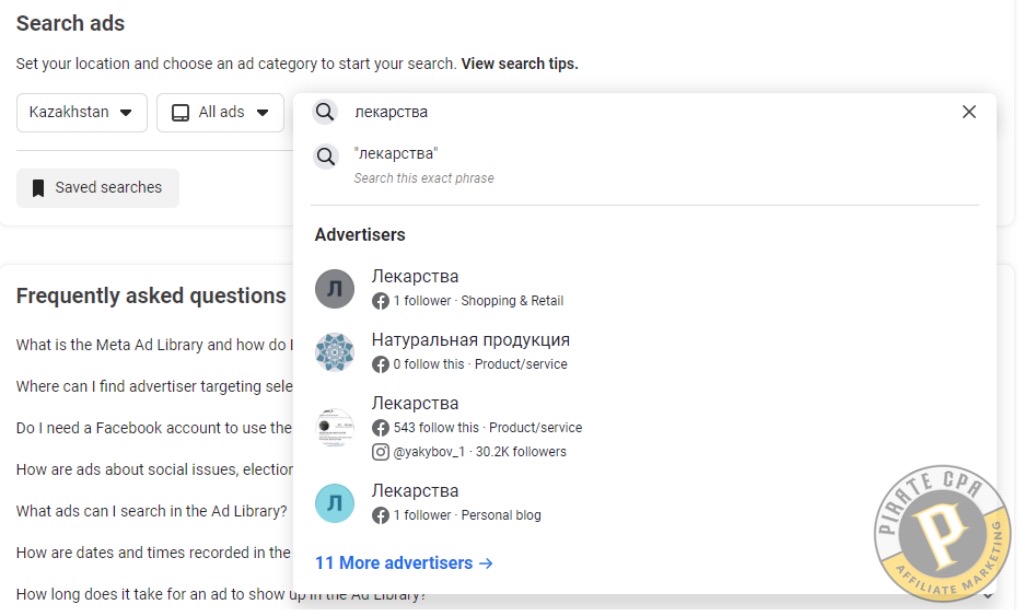Click the Натуральная продукция mandala avatar
The image size is (1024, 610).
(334, 352)
